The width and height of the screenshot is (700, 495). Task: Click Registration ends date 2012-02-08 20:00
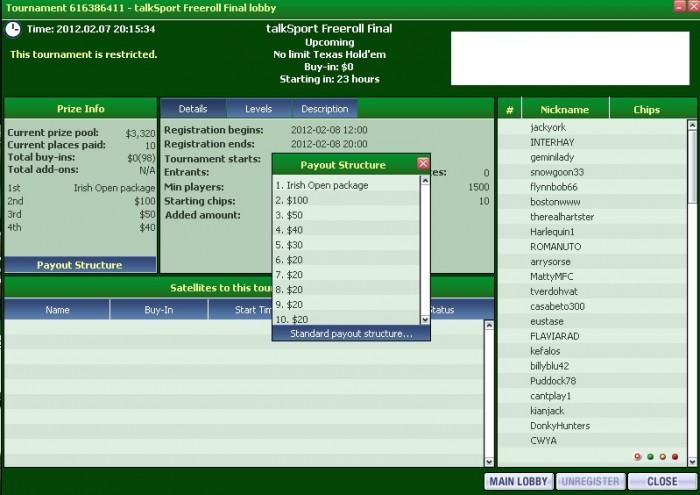(x=329, y=144)
